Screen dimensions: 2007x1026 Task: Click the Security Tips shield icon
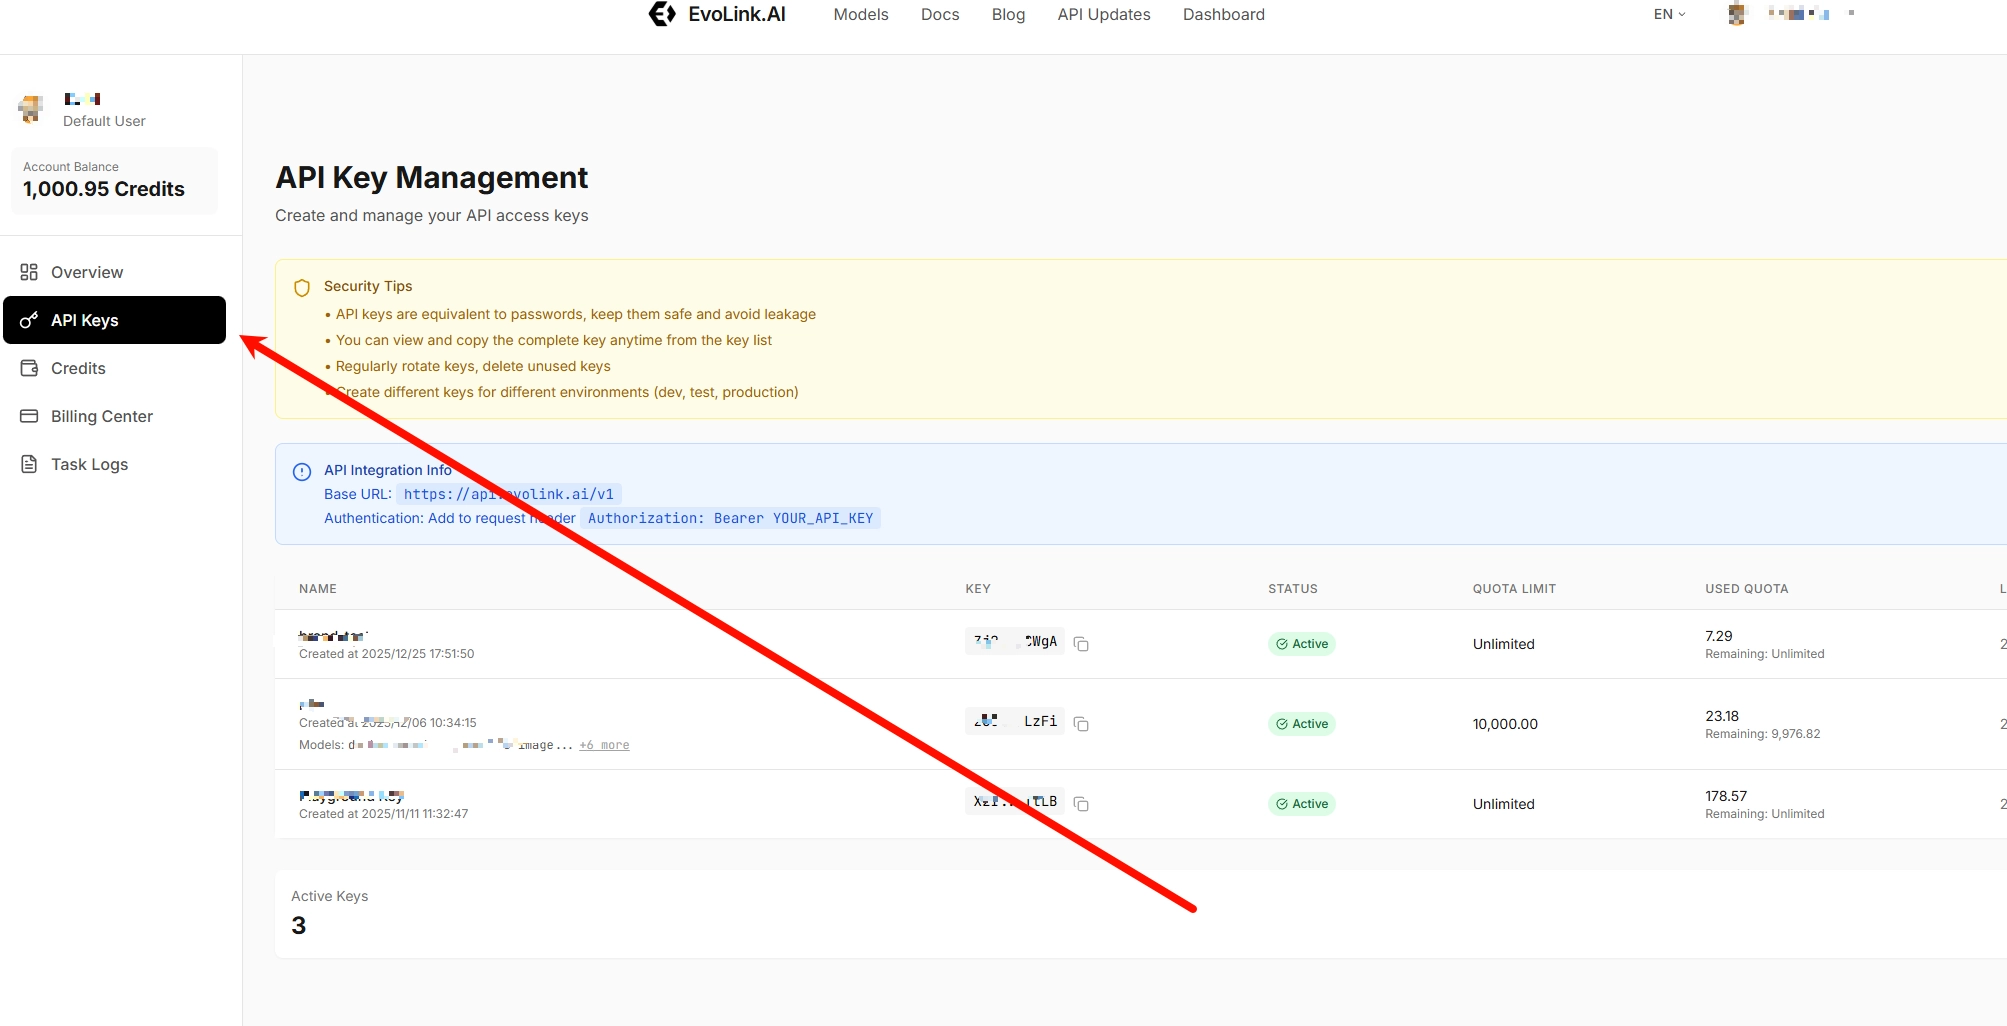click(302, 288)
